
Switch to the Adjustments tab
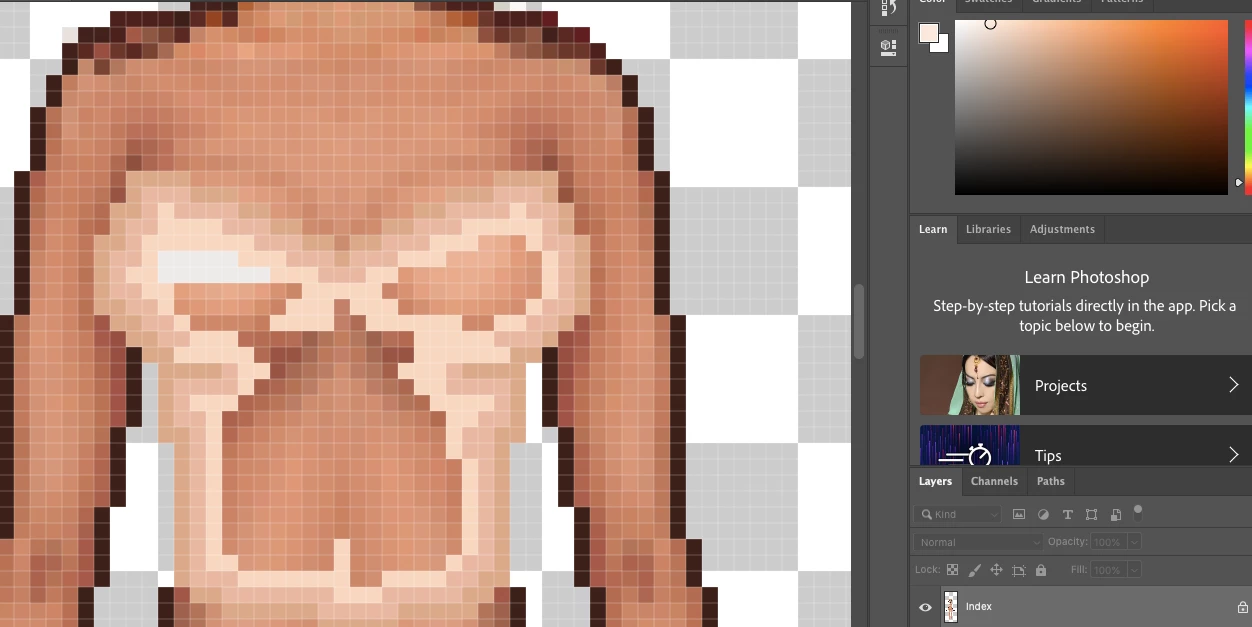(x=1062, y=229)
